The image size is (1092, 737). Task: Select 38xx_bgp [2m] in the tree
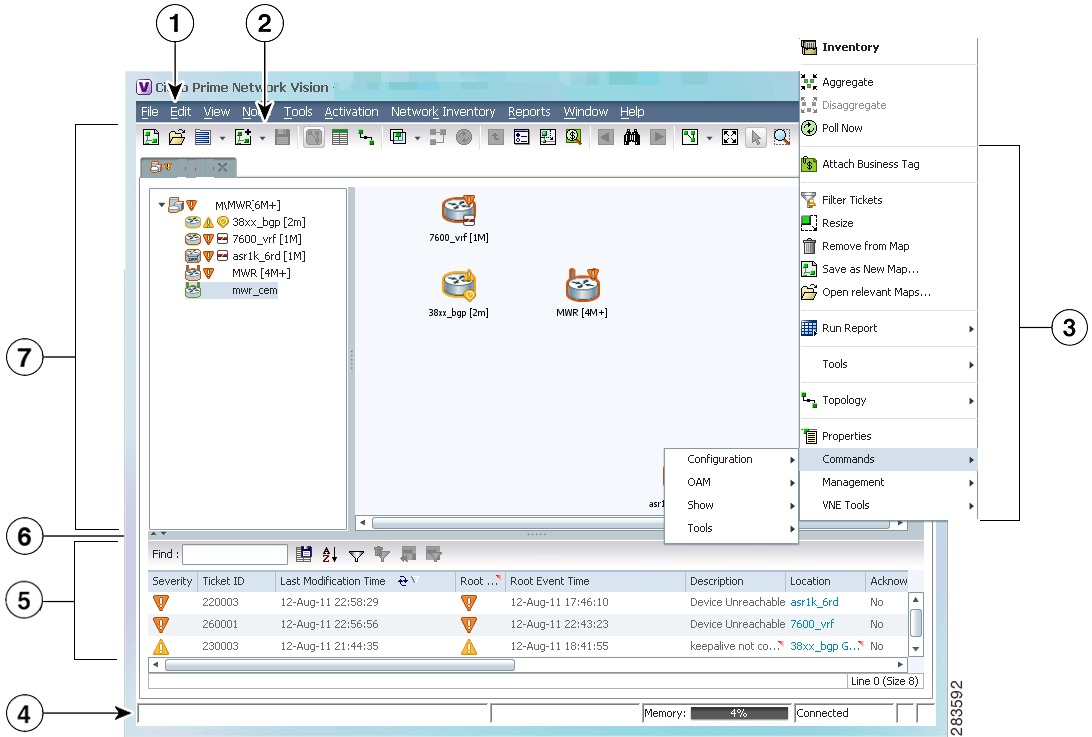[269, 222]
